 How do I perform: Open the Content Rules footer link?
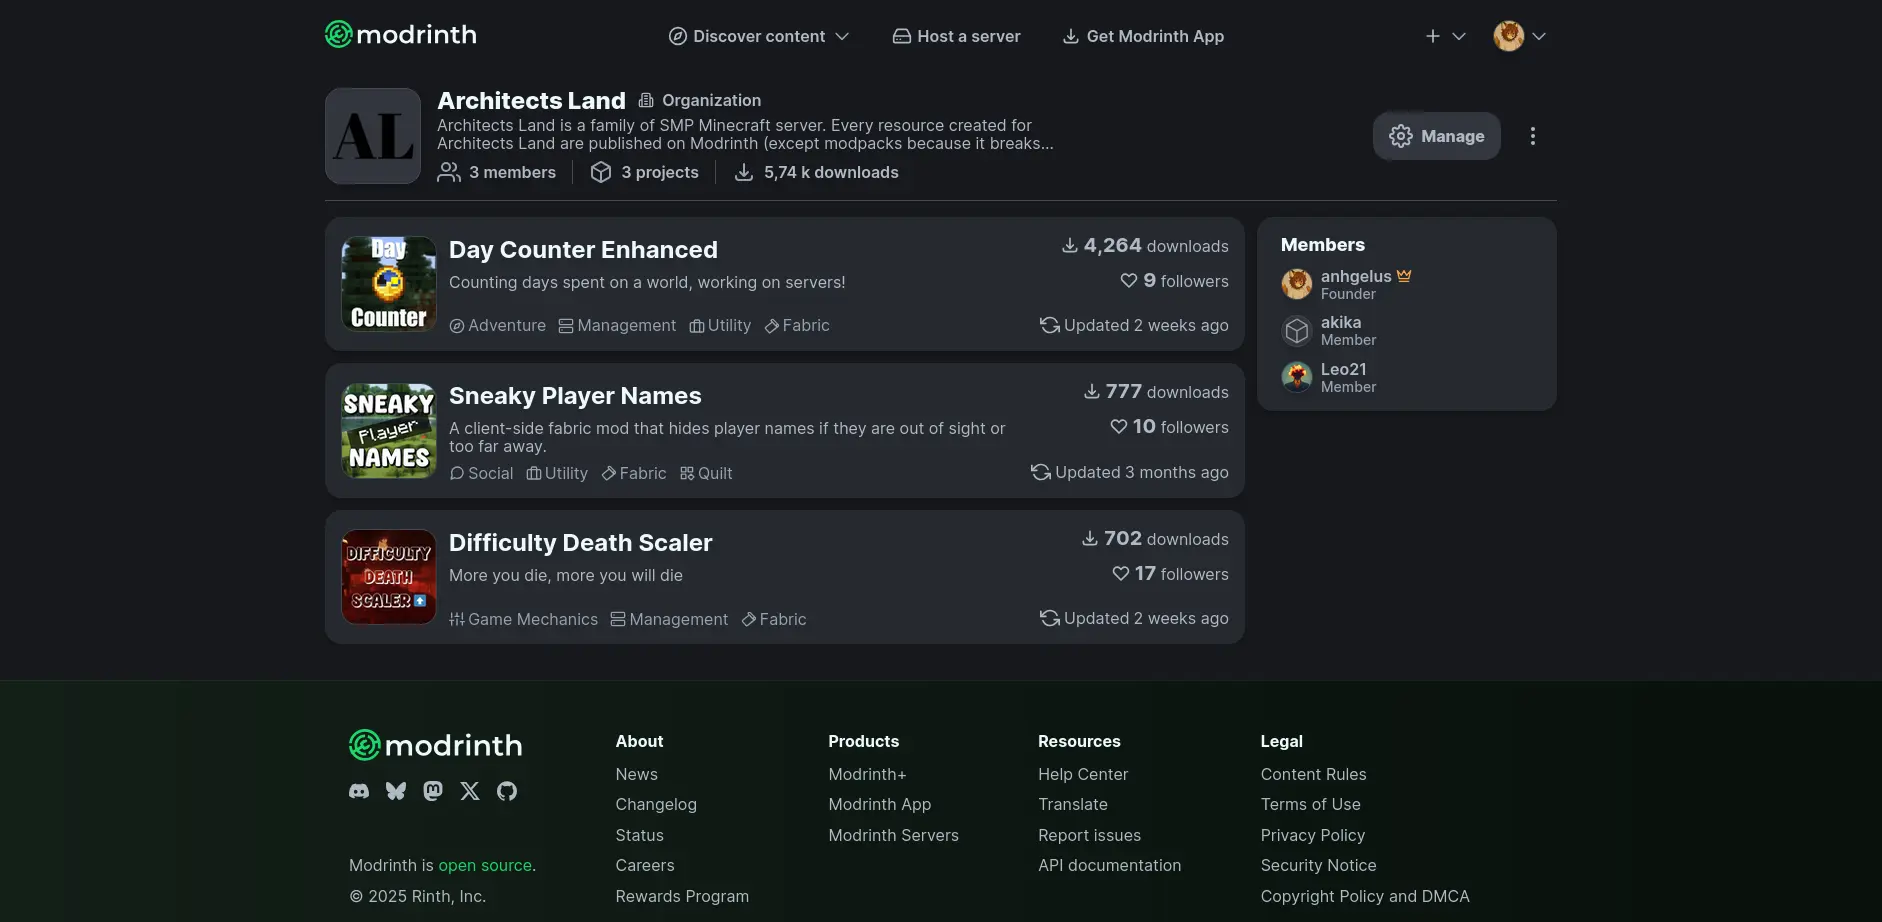point(1313,775)
